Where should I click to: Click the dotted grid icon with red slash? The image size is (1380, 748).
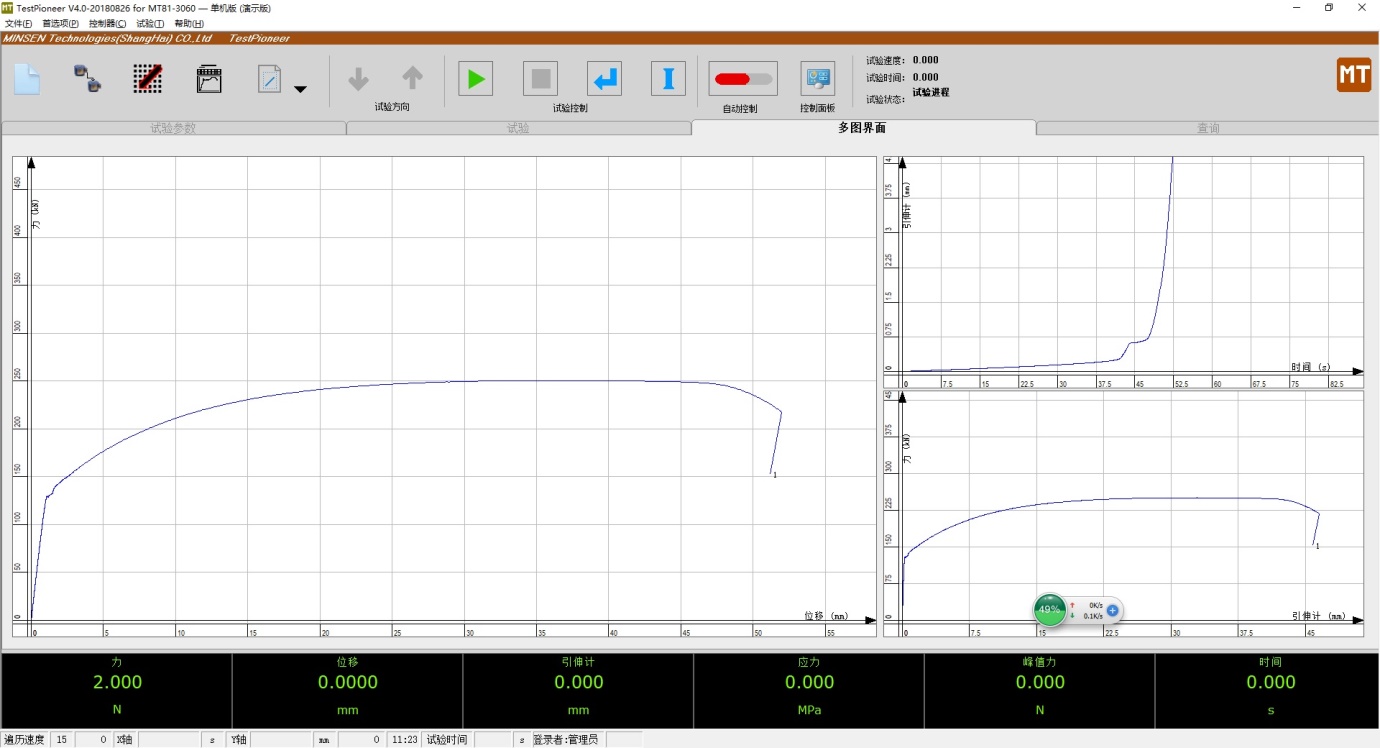[148, 79]
